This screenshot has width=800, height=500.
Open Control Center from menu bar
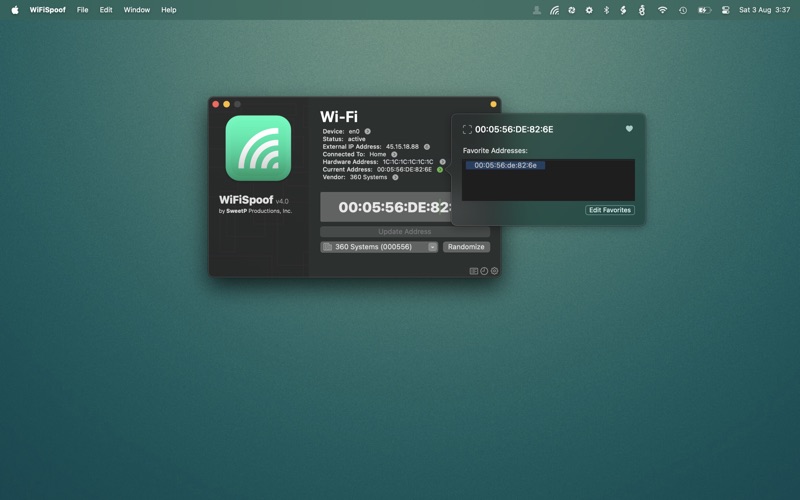pos(725,10)
